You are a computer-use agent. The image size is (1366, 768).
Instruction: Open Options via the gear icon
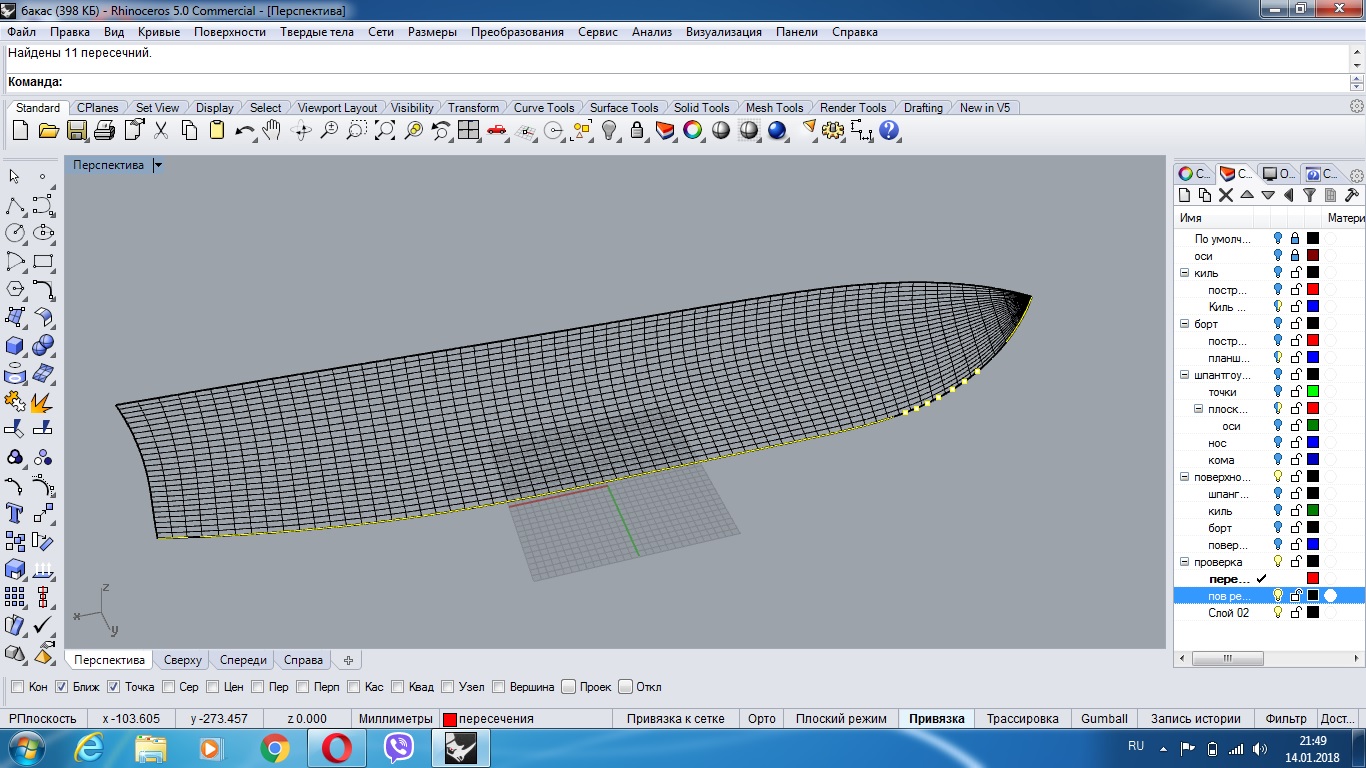(833, 130)
